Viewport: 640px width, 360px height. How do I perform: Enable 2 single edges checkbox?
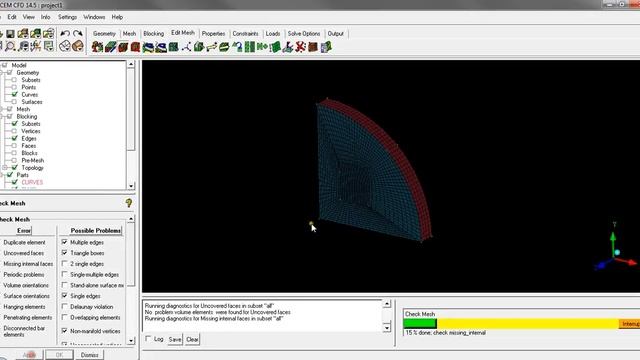click(x=64, y=264)
